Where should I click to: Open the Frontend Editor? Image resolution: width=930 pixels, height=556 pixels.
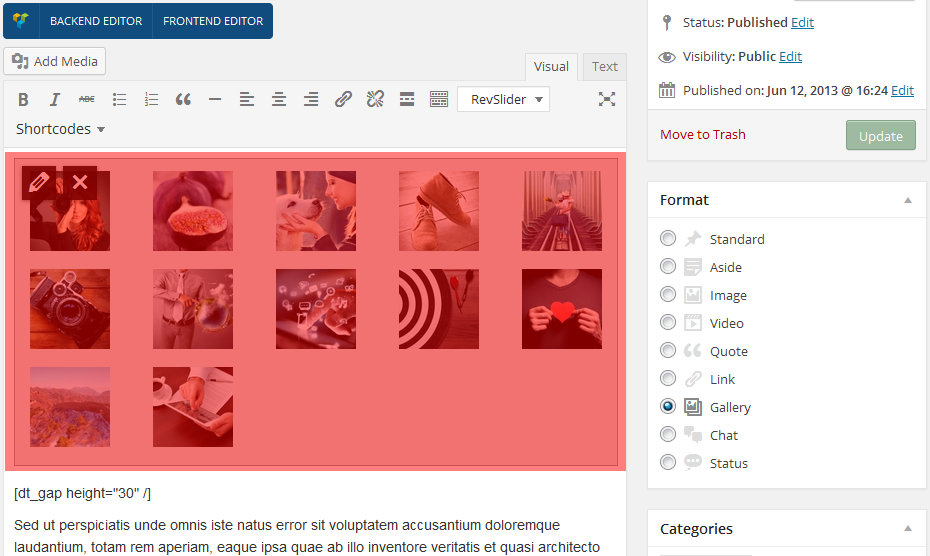coord(213,21)
